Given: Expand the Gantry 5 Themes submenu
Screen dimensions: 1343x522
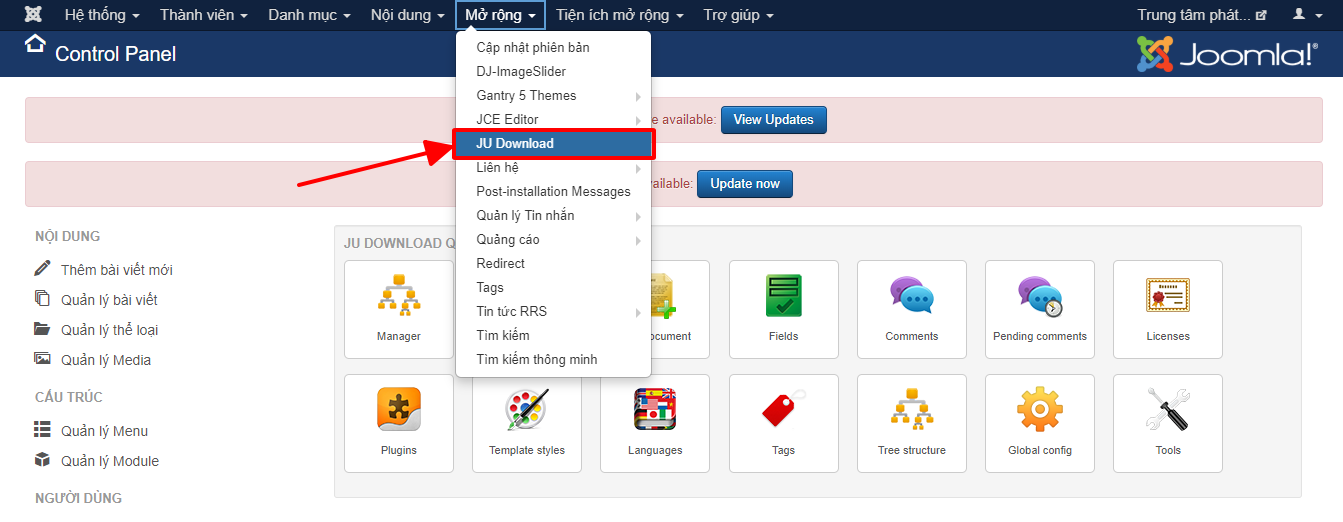Looking at the screenshot, I should click(x=553, y=96).
